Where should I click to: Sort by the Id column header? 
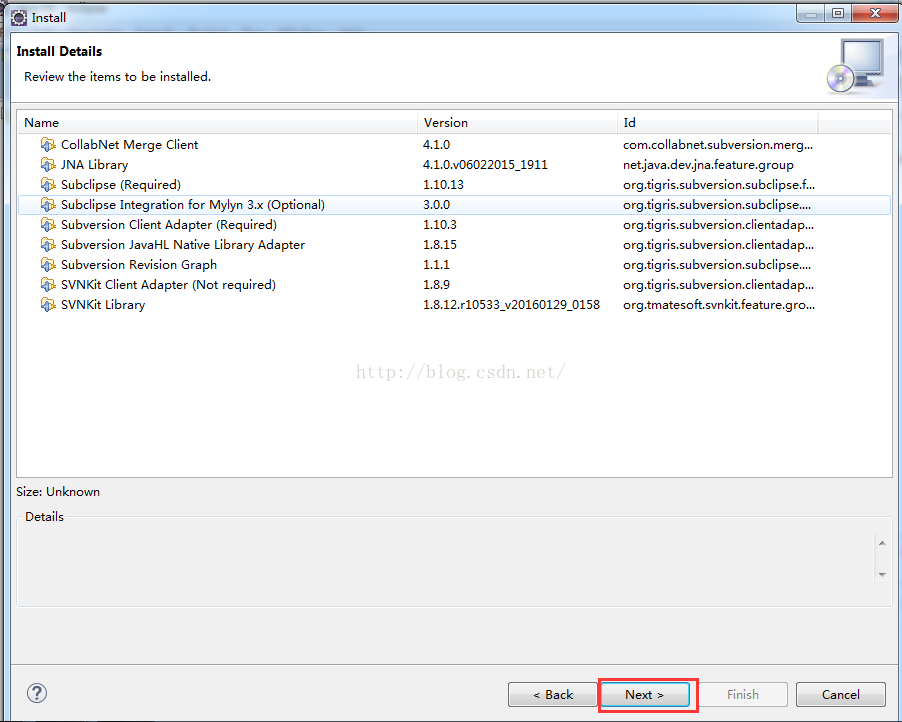pos(717,123)
